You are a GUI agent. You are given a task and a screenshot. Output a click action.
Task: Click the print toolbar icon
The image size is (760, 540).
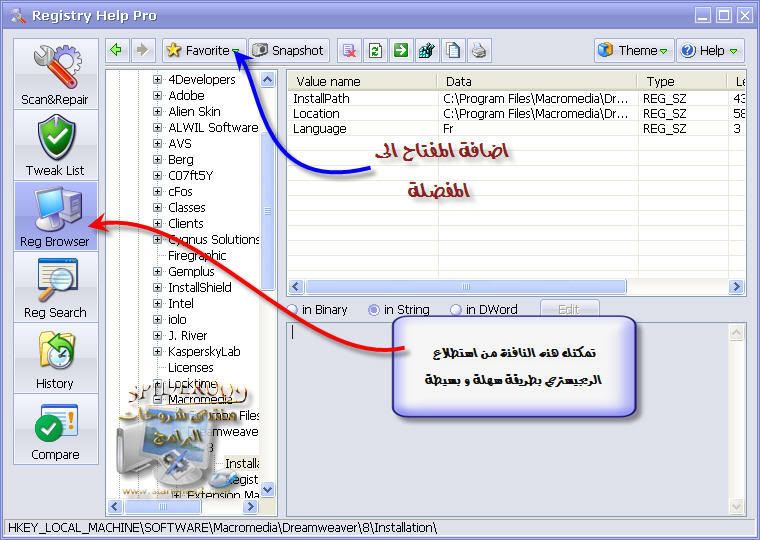479,50
